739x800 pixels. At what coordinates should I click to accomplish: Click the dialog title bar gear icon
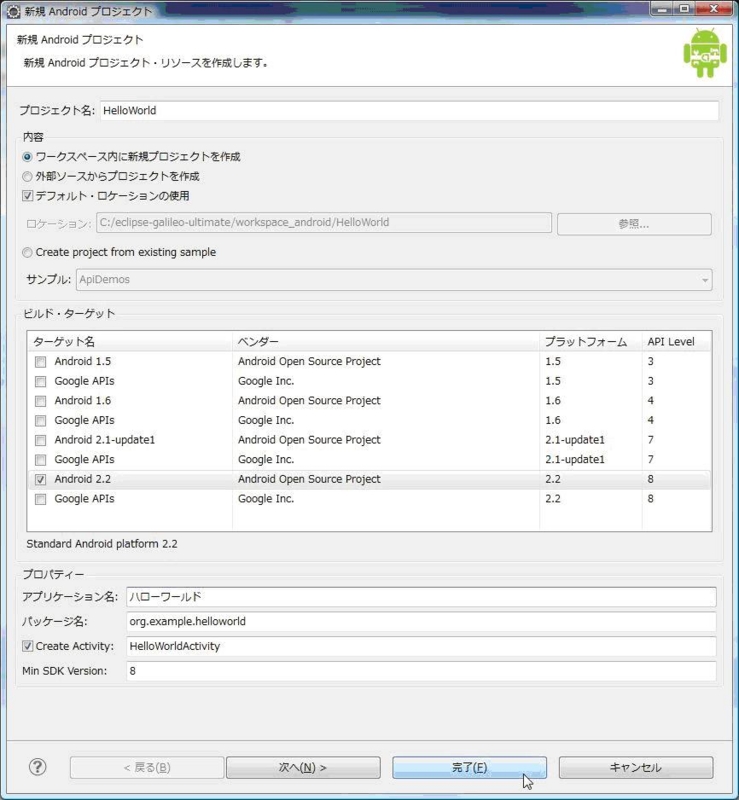(12, 11)
